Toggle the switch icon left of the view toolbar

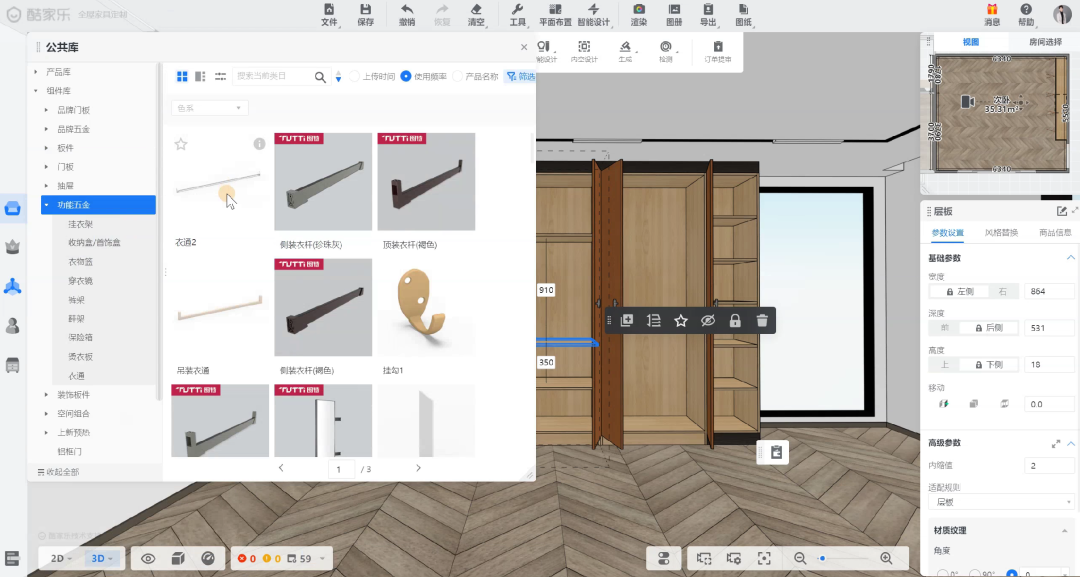click(663, 558)
